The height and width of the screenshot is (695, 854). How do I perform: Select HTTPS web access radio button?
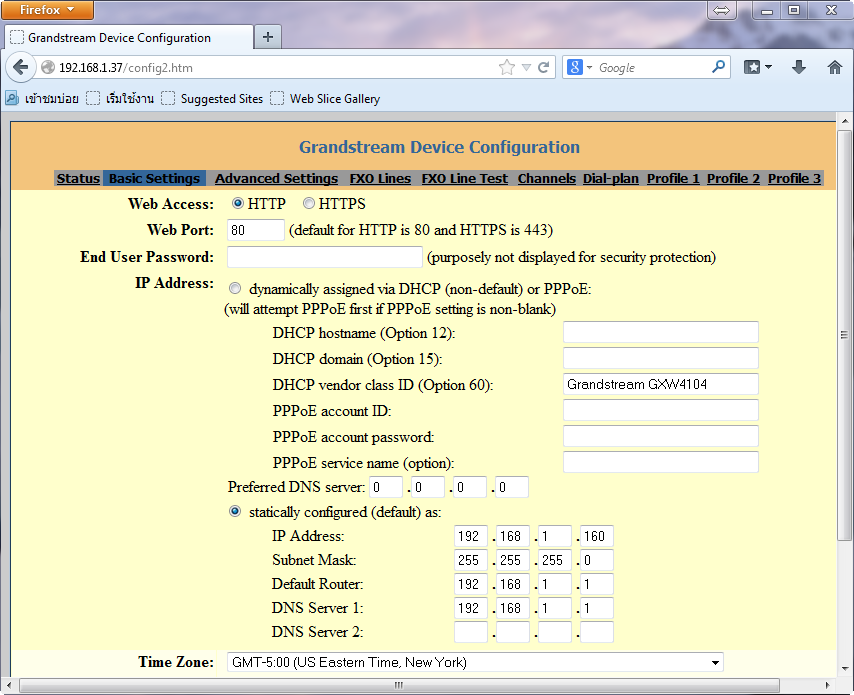[x=309, y=203]
